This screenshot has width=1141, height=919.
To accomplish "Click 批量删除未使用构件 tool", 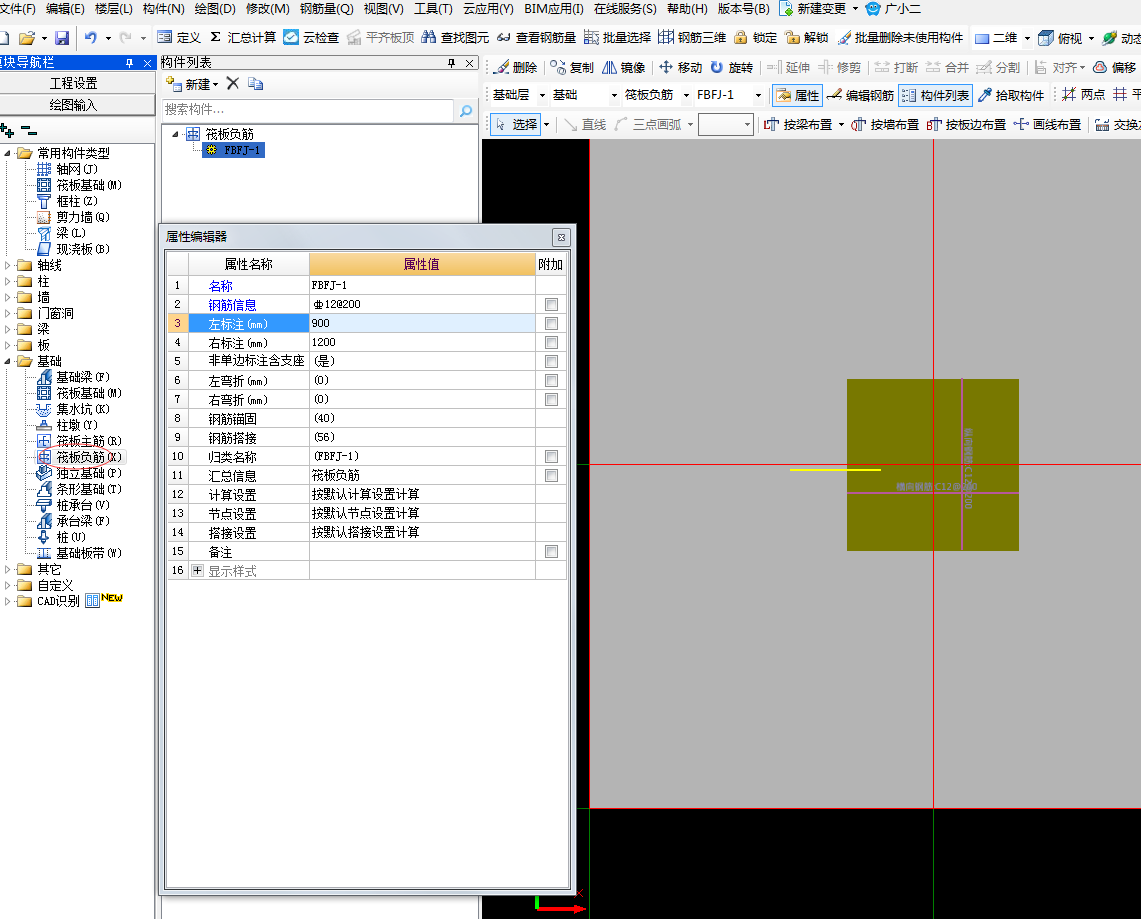I will 900,38.
